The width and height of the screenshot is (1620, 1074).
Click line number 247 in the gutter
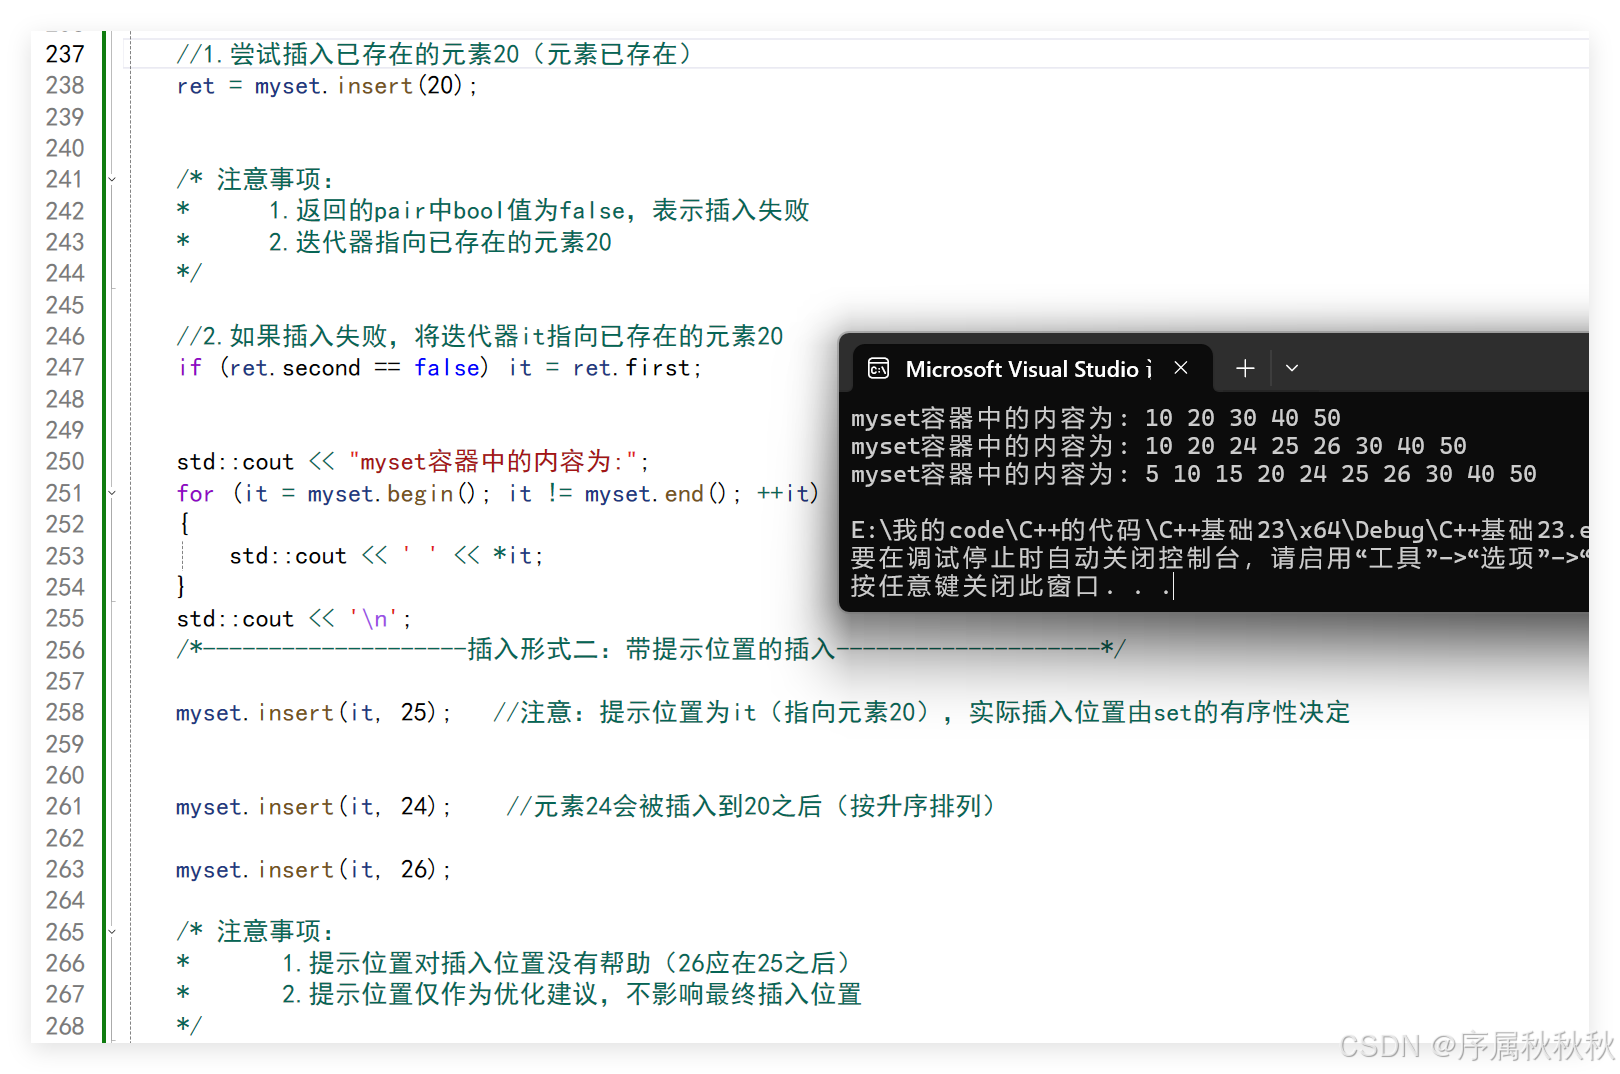(65, 368)
